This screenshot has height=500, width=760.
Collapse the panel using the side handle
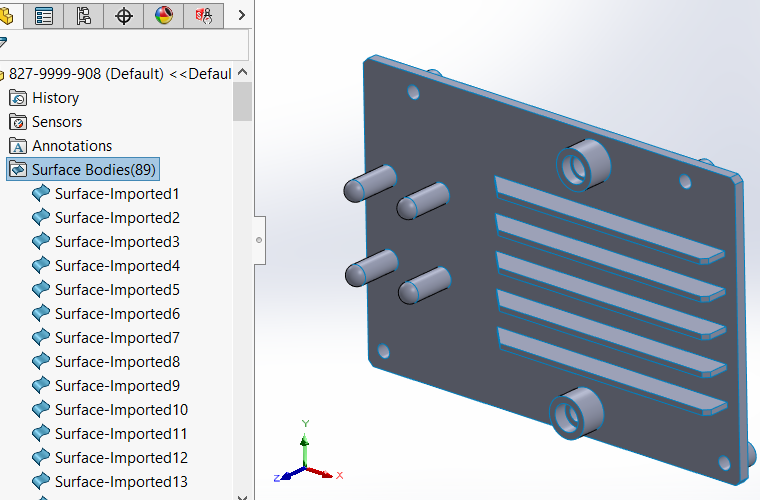click(x=259, y=240)
